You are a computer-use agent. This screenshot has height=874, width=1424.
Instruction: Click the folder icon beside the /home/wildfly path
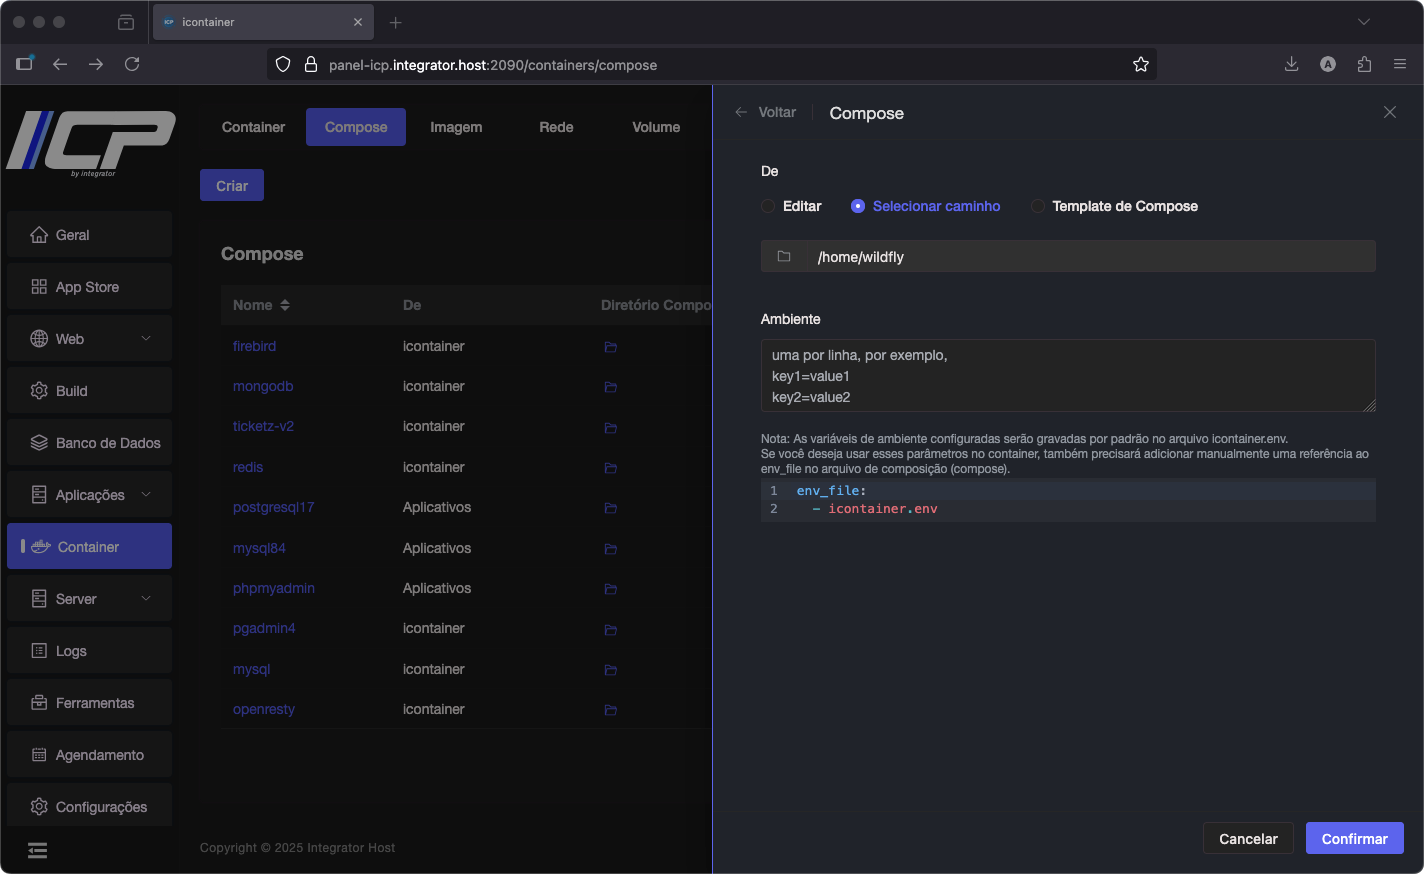pos(784,257)
